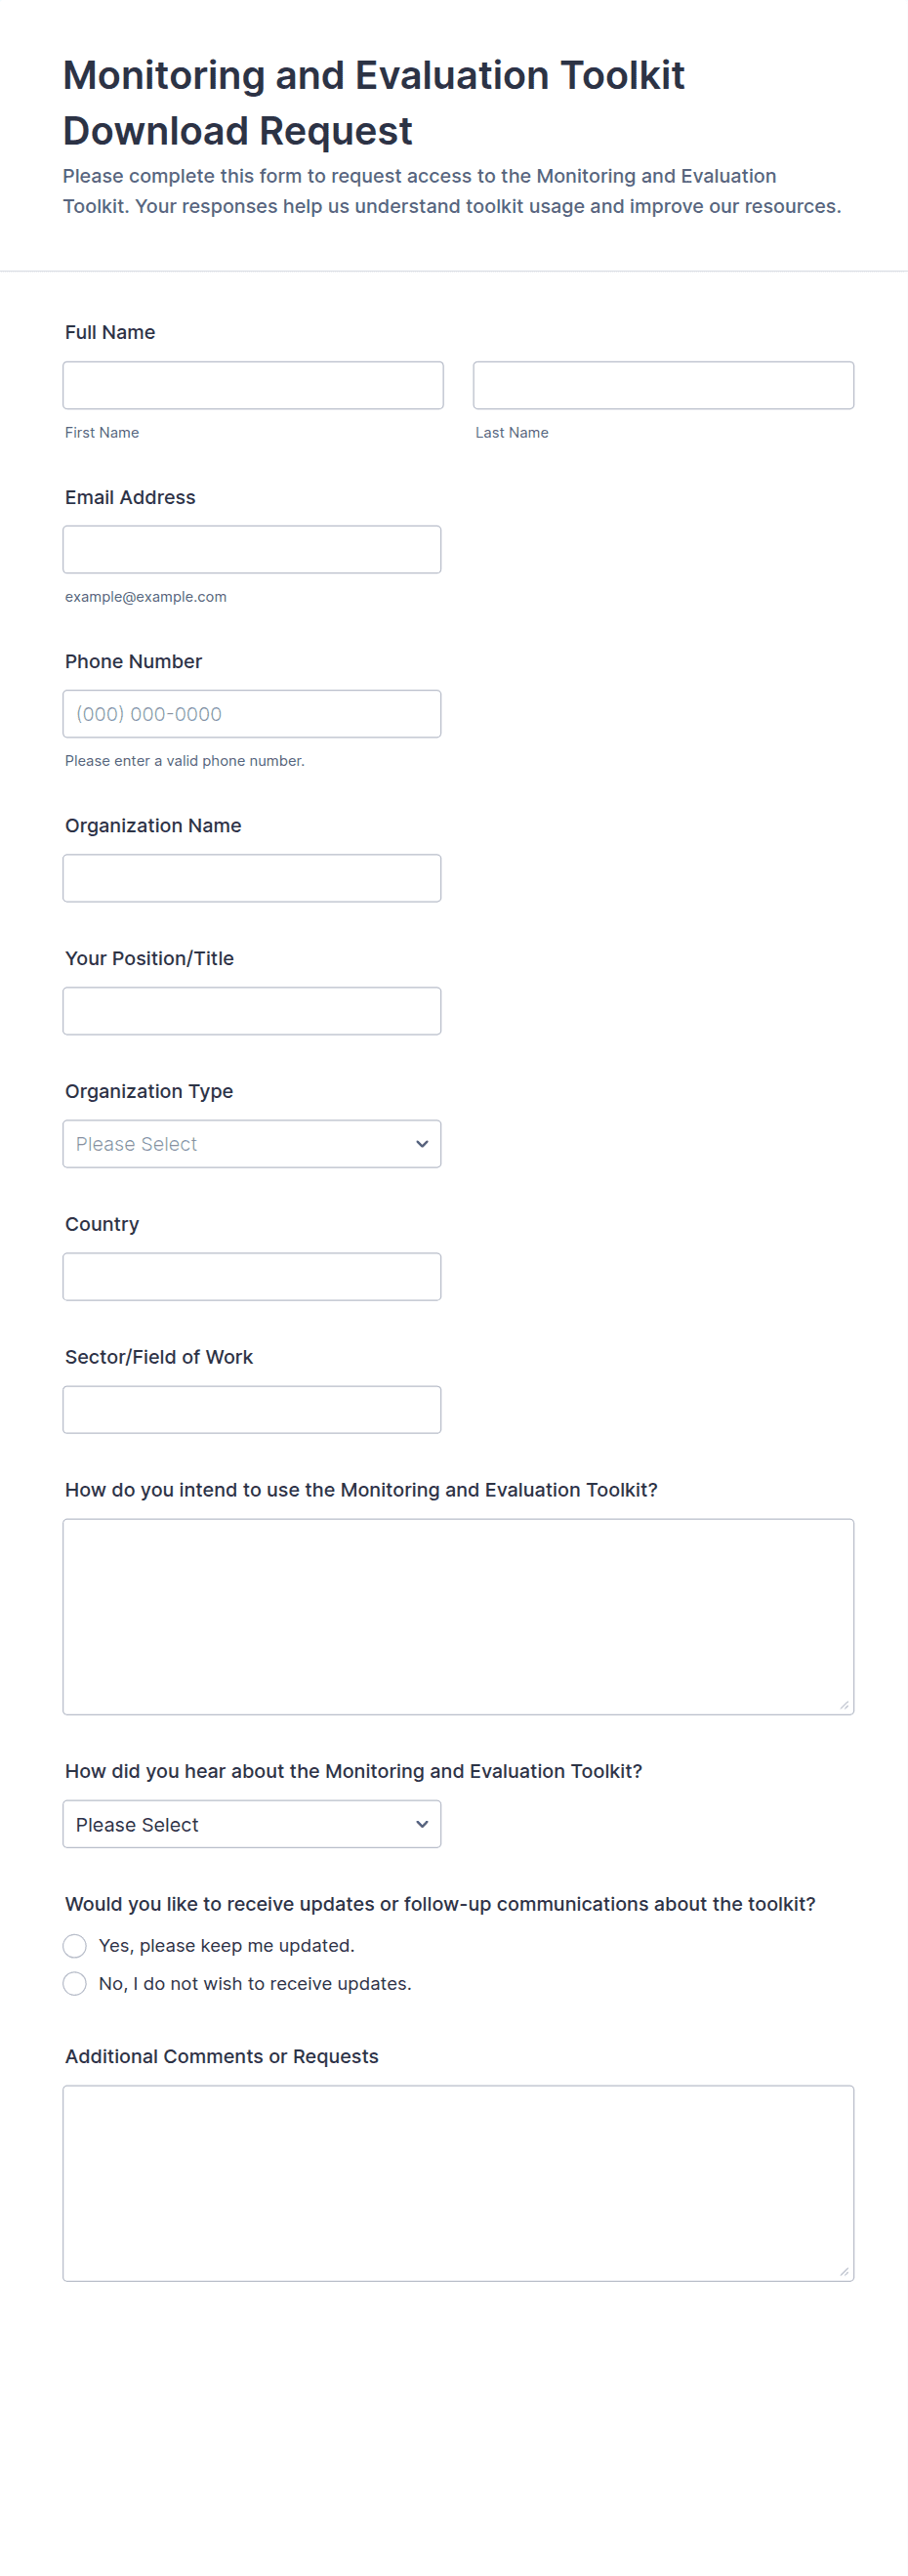Viewport: 908px width, 2576px height.
Task: Open the 'How did you hear' dropdown
Action: (x=252, y=1824)
